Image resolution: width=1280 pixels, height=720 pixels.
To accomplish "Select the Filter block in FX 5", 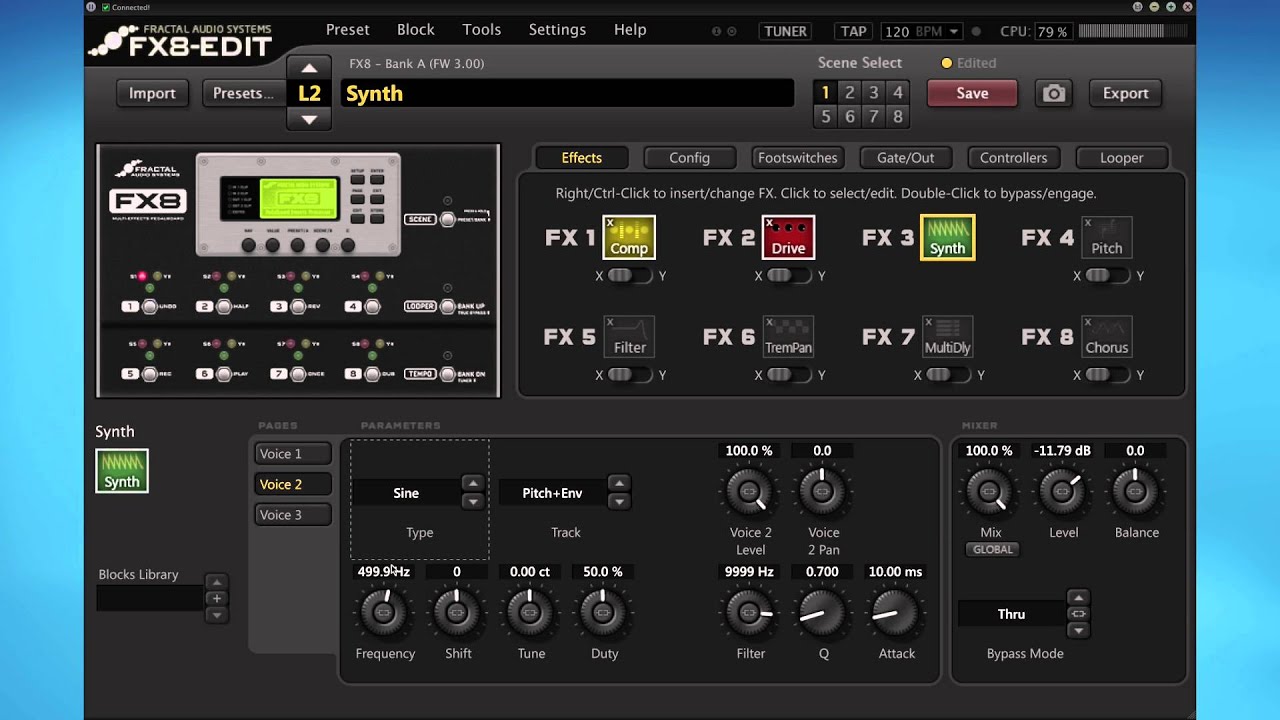I will (x=629, y=337).
